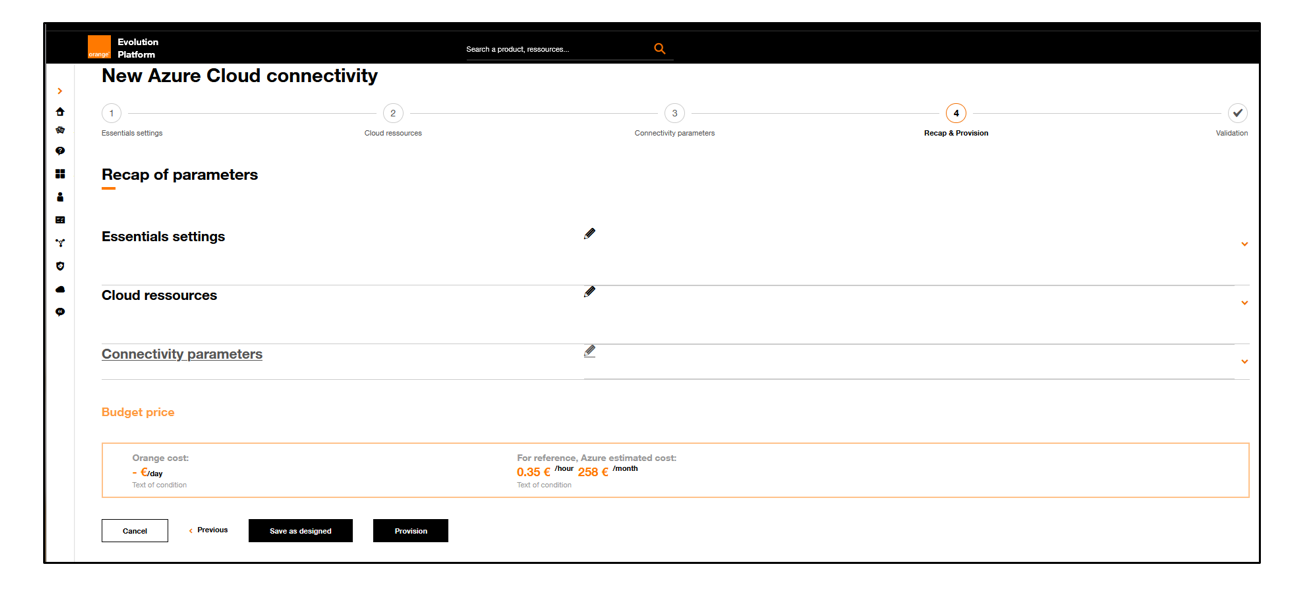Image resolution: width=1294 pixels, height=589 pixels.
Task: Click the Recap of parameters heading
Action: coord(180,175)
